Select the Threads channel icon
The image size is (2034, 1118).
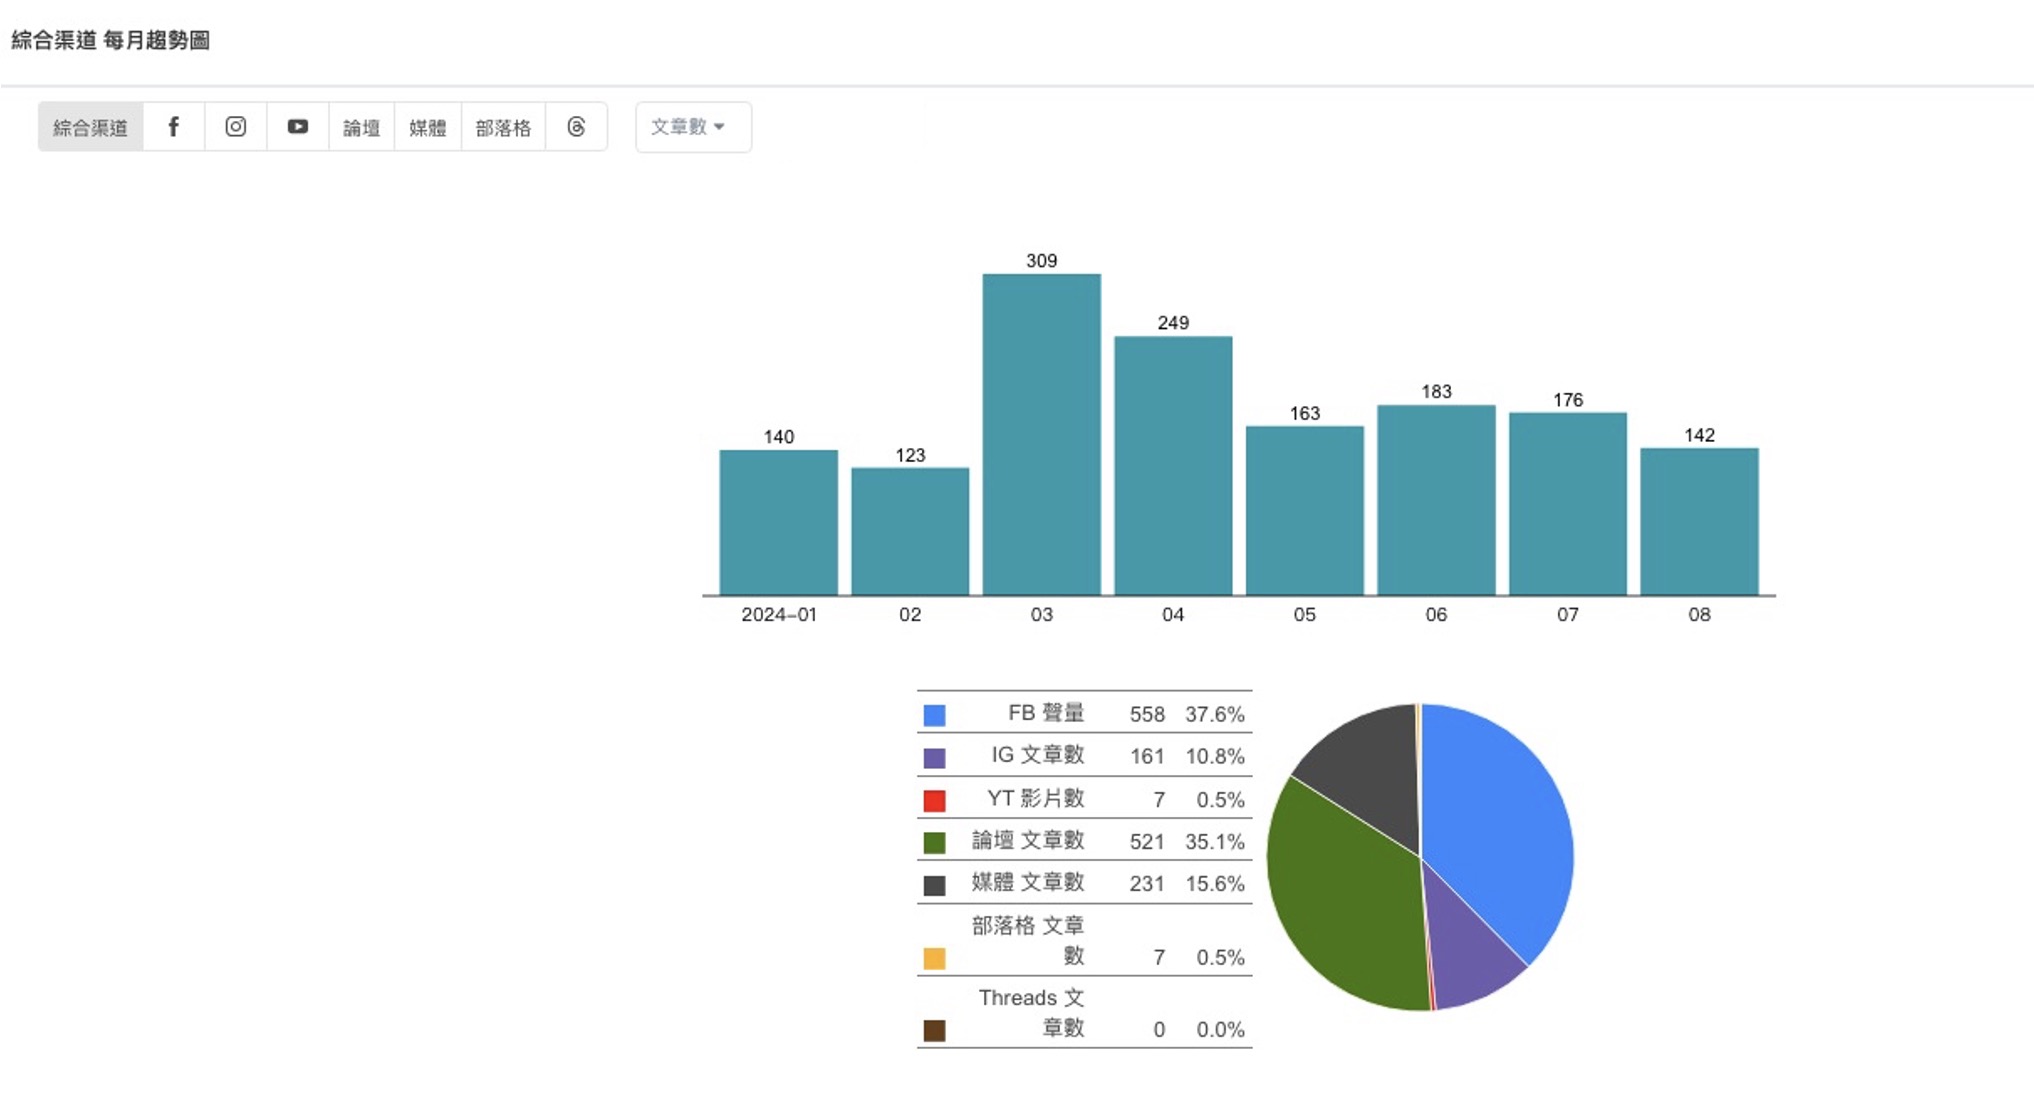click(x=576, y=127)
